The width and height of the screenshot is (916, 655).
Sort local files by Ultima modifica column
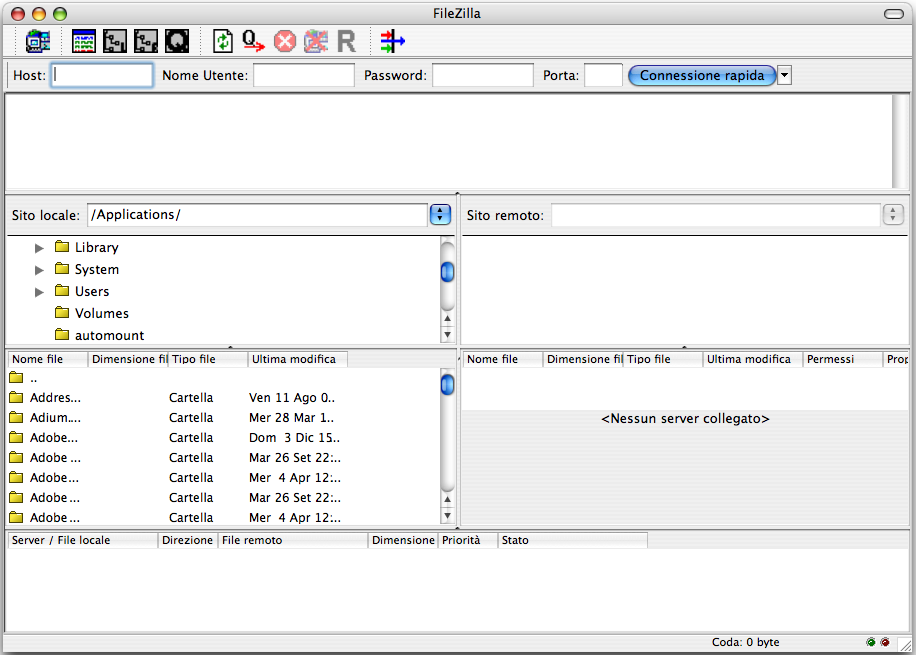297,359
